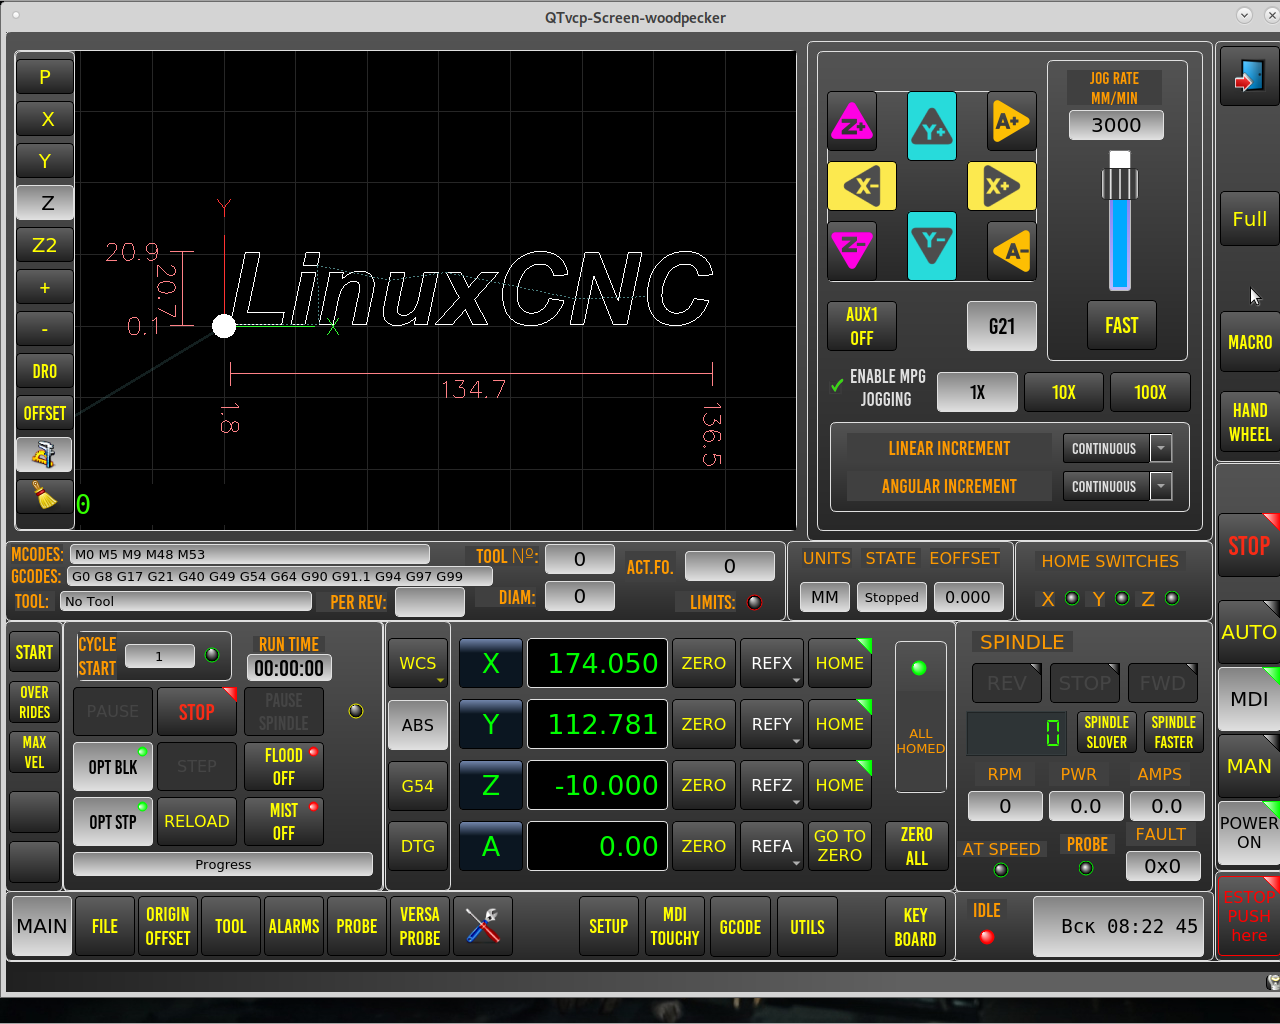Open REFY dropdown button
Image resolution: width=1280 pixels, height=1024 pixels.
tap(772, 724)
